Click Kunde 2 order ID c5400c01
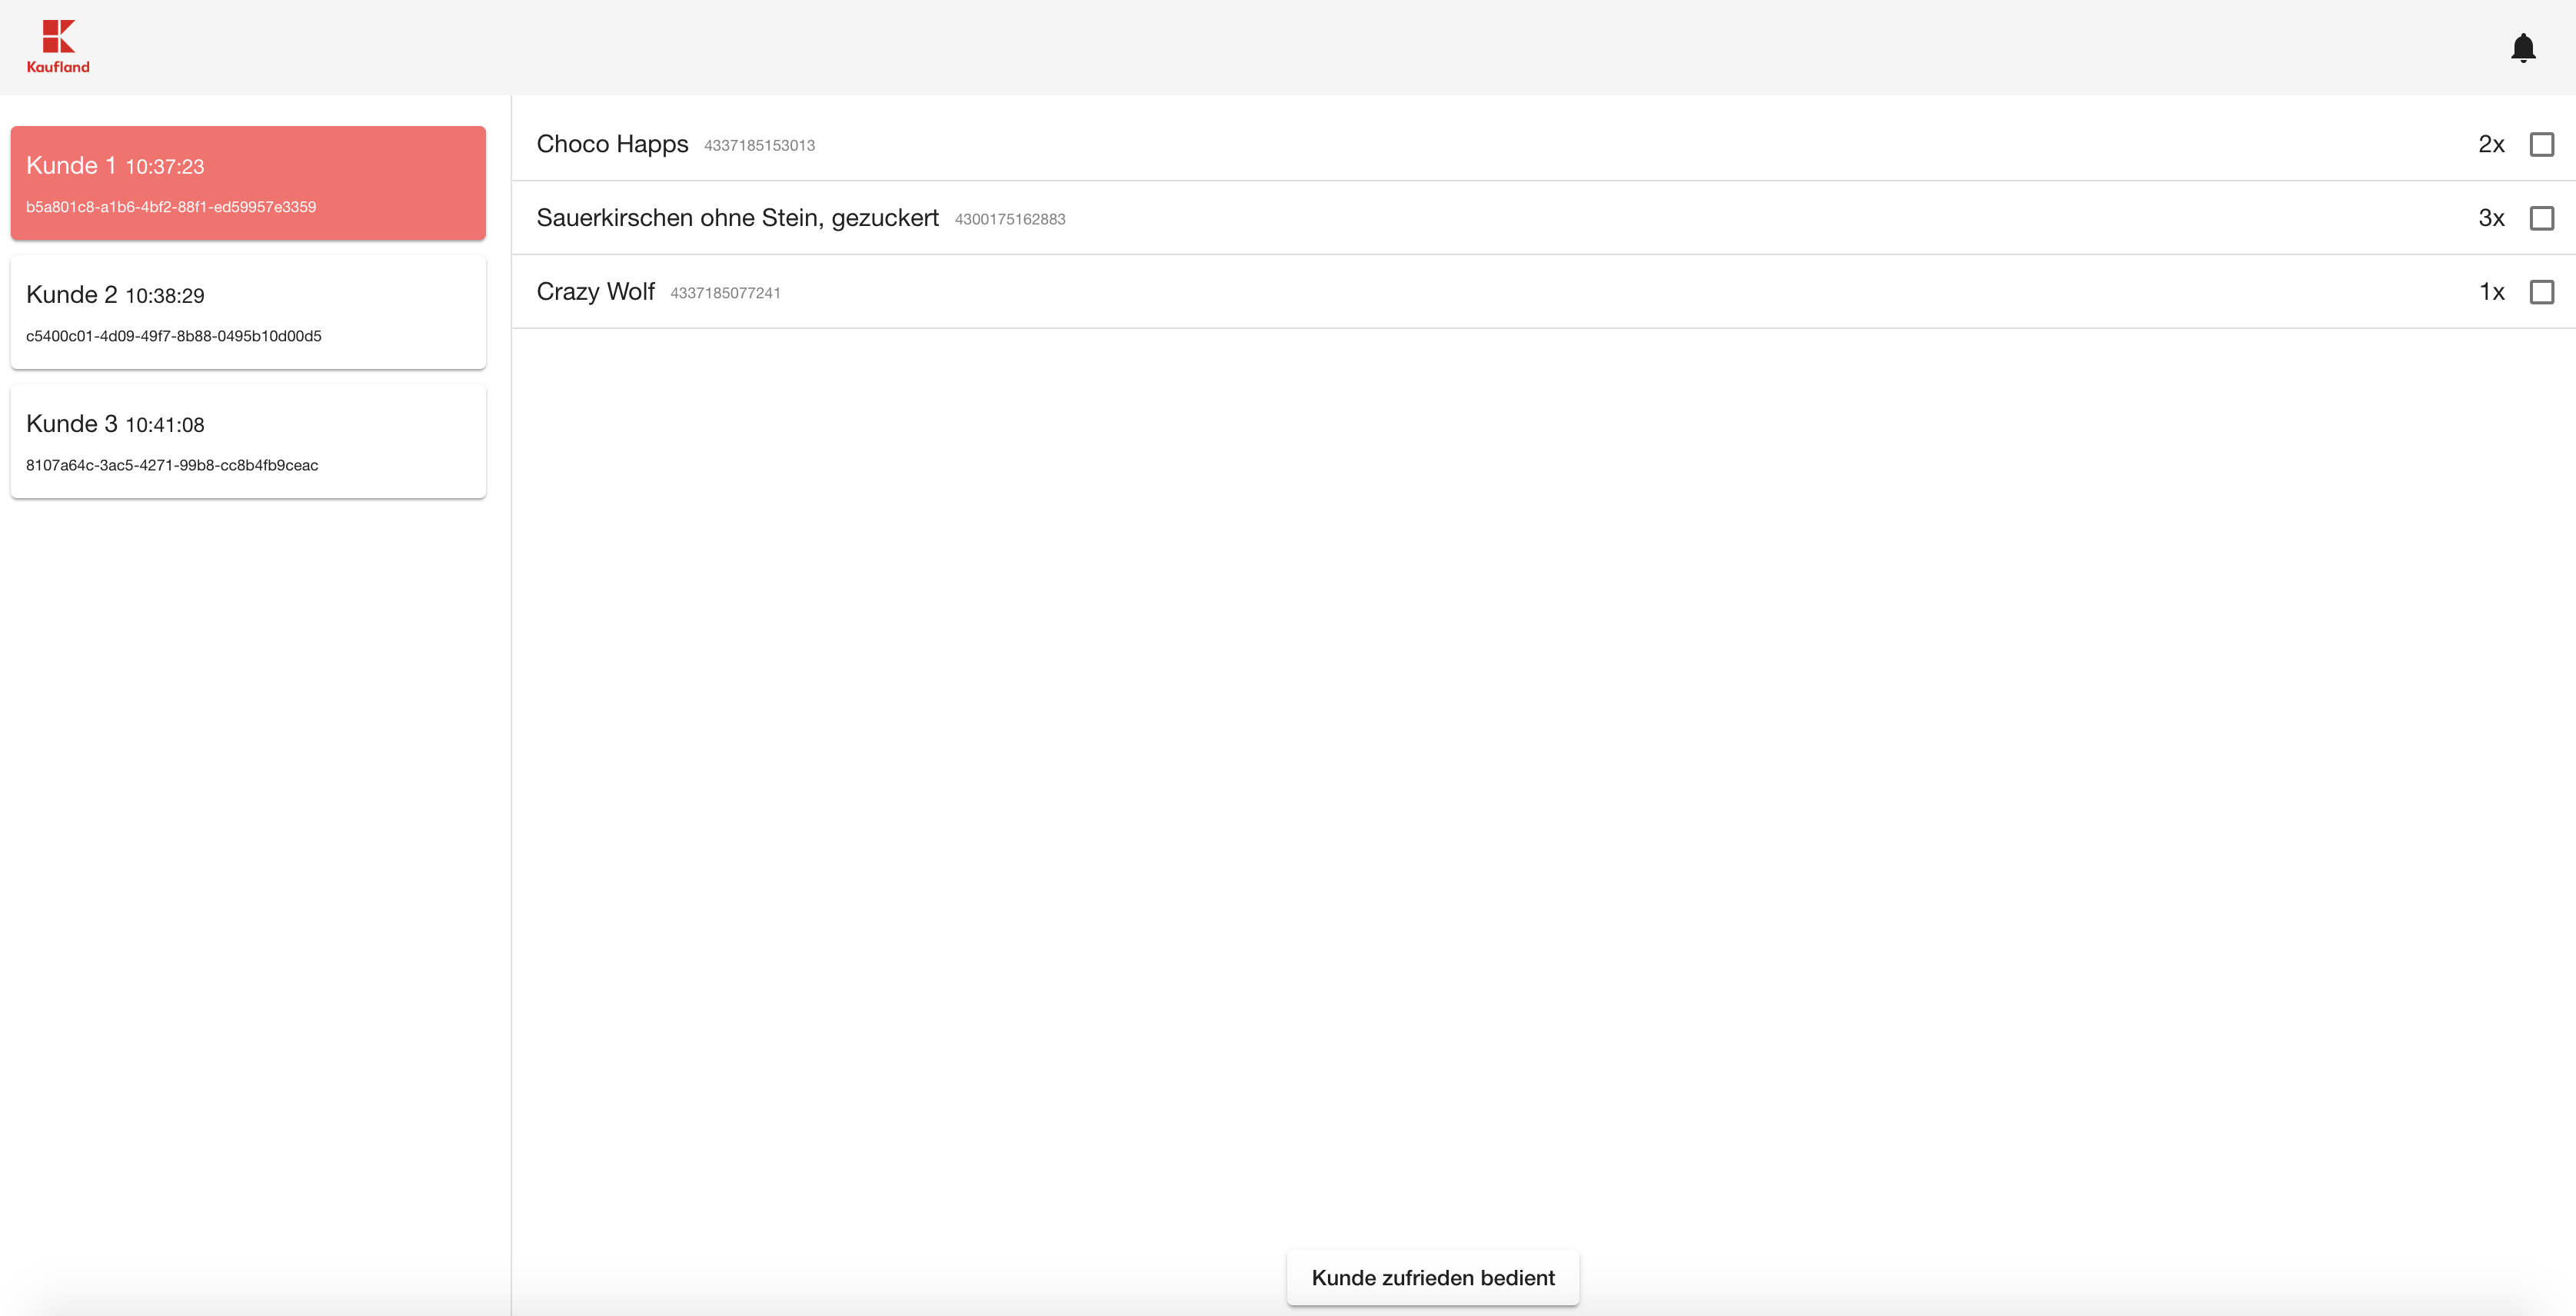Image resolution: width=2576 pixels, height=1316 pixels. click(174, 336)
